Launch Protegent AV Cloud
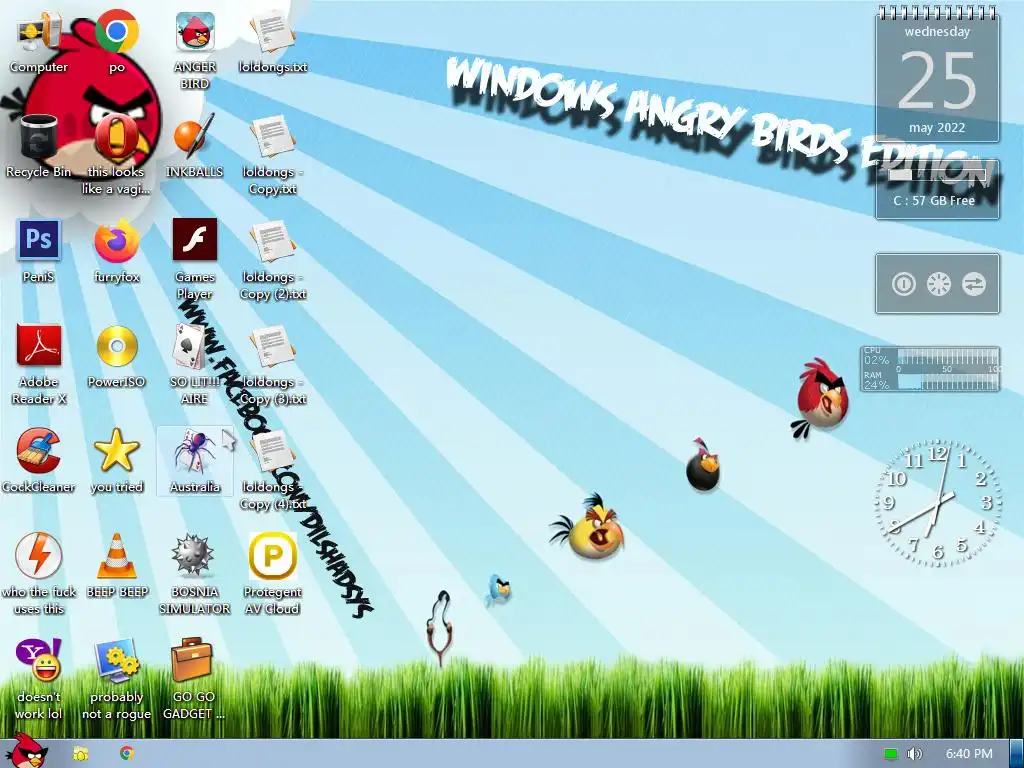Viewport: 1024px width, 768px height. point(273,575)
